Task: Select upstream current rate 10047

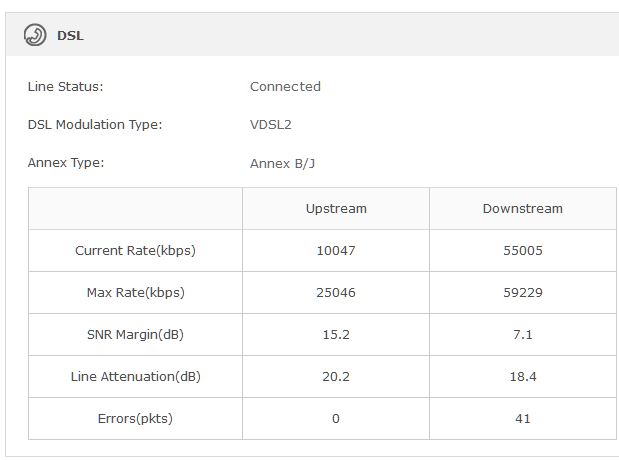Action: (x=336, y=250)
